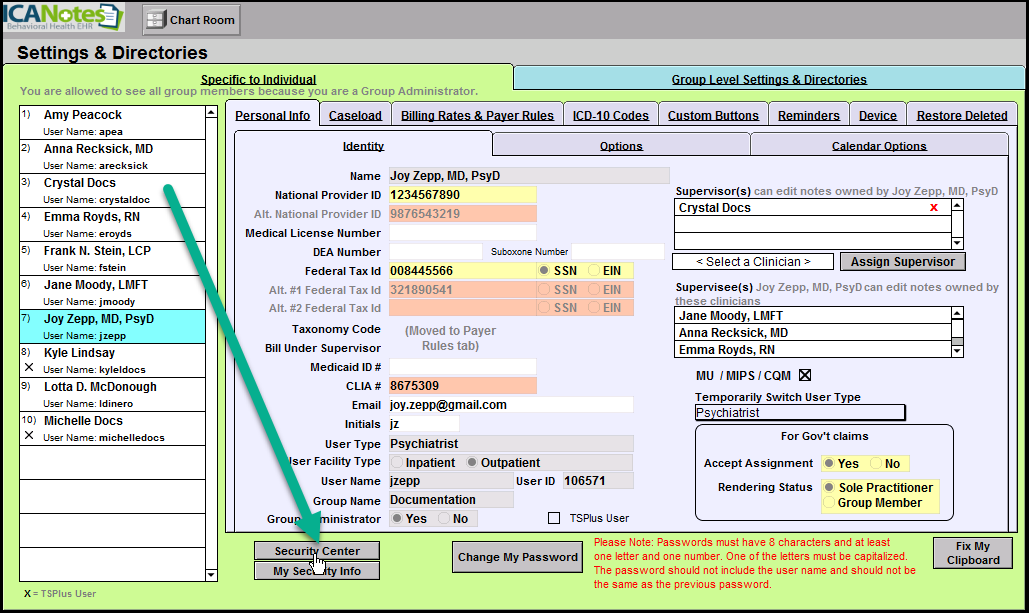Open Temporarily Switch User Type dropdown
The height and width of the screenshot is (613, 1029).
(799, 413)
